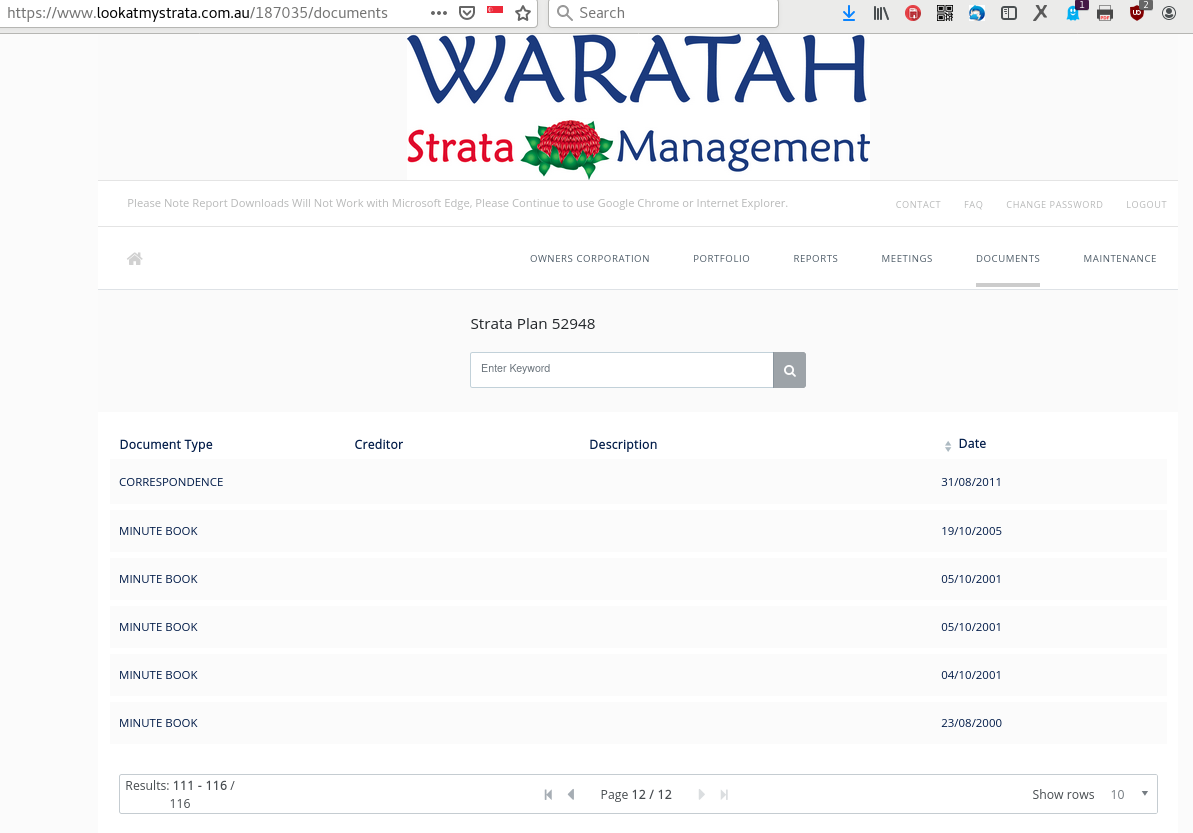Go to next results page

click(x=701, y=794)
